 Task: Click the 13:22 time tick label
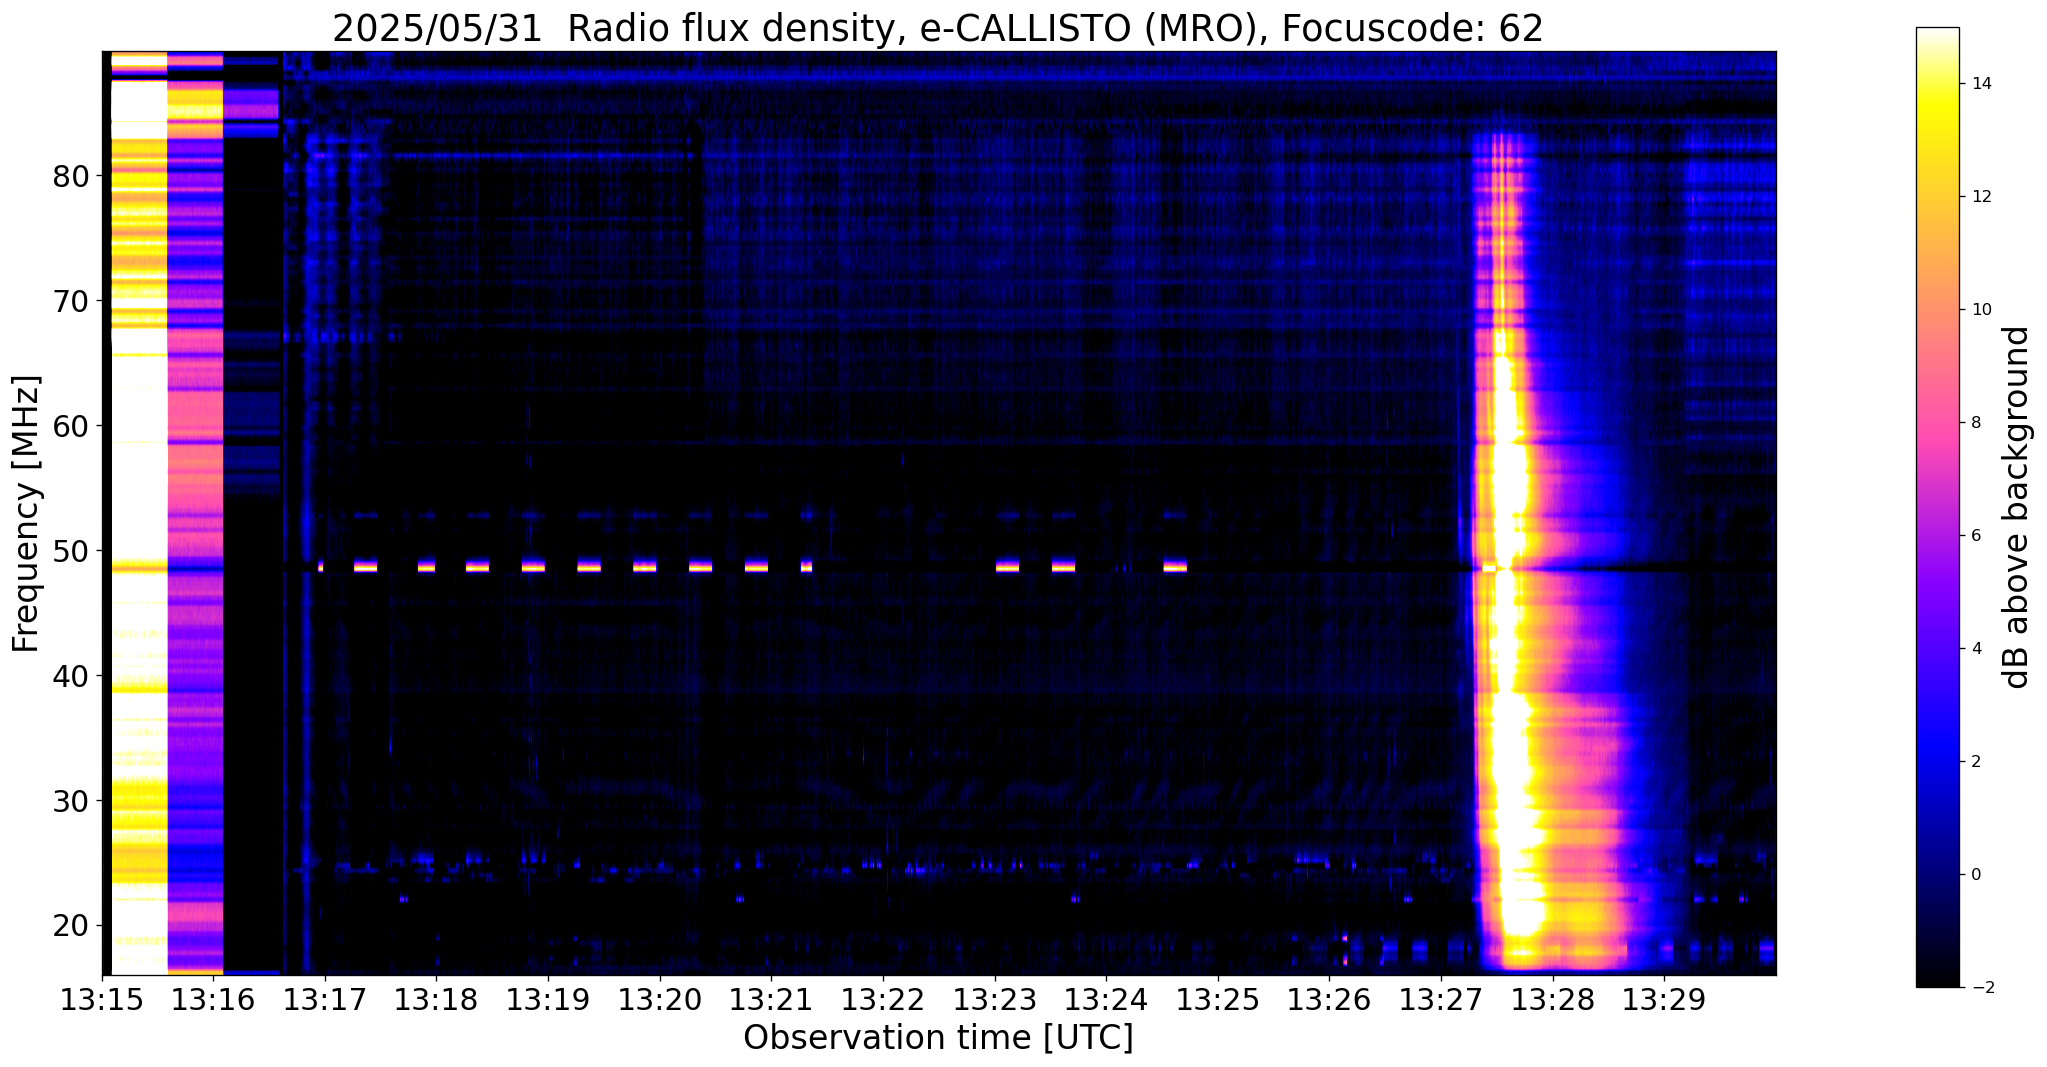coord(883,999)
